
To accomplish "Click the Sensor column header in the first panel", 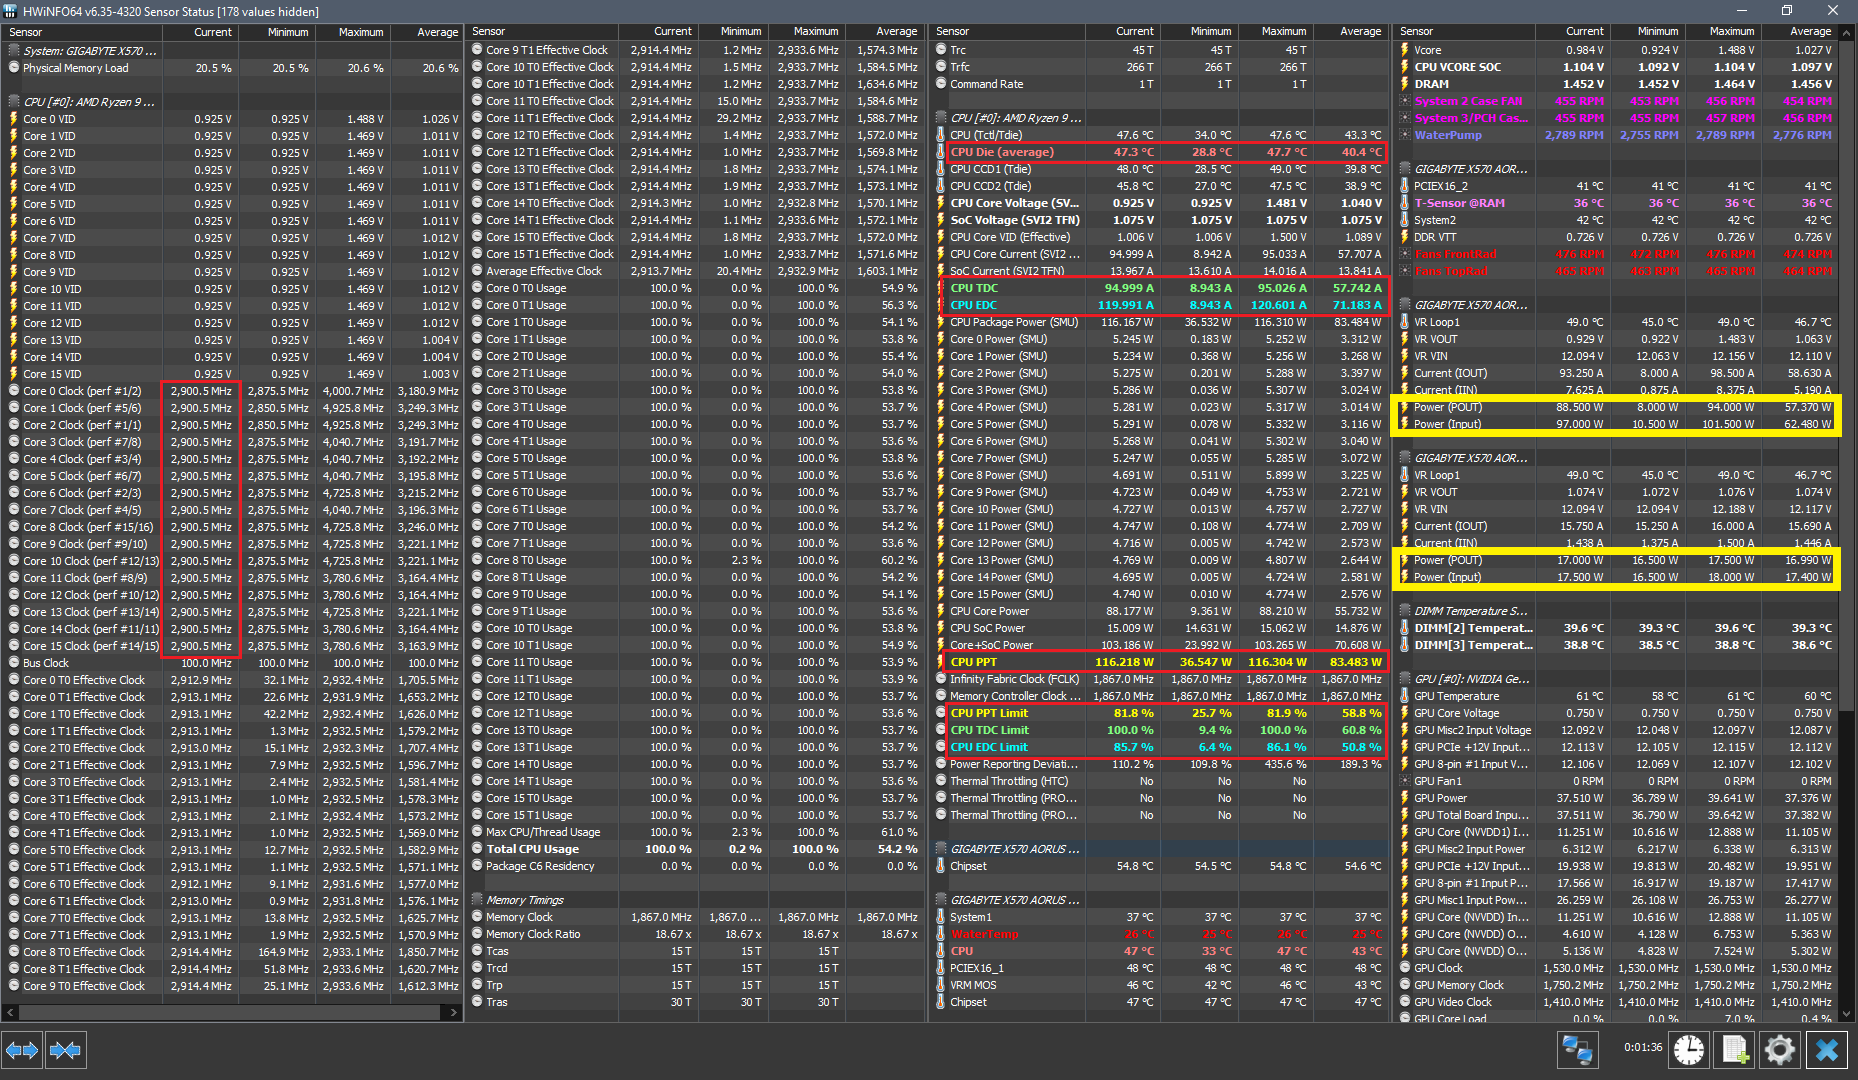I will point(83,32).
